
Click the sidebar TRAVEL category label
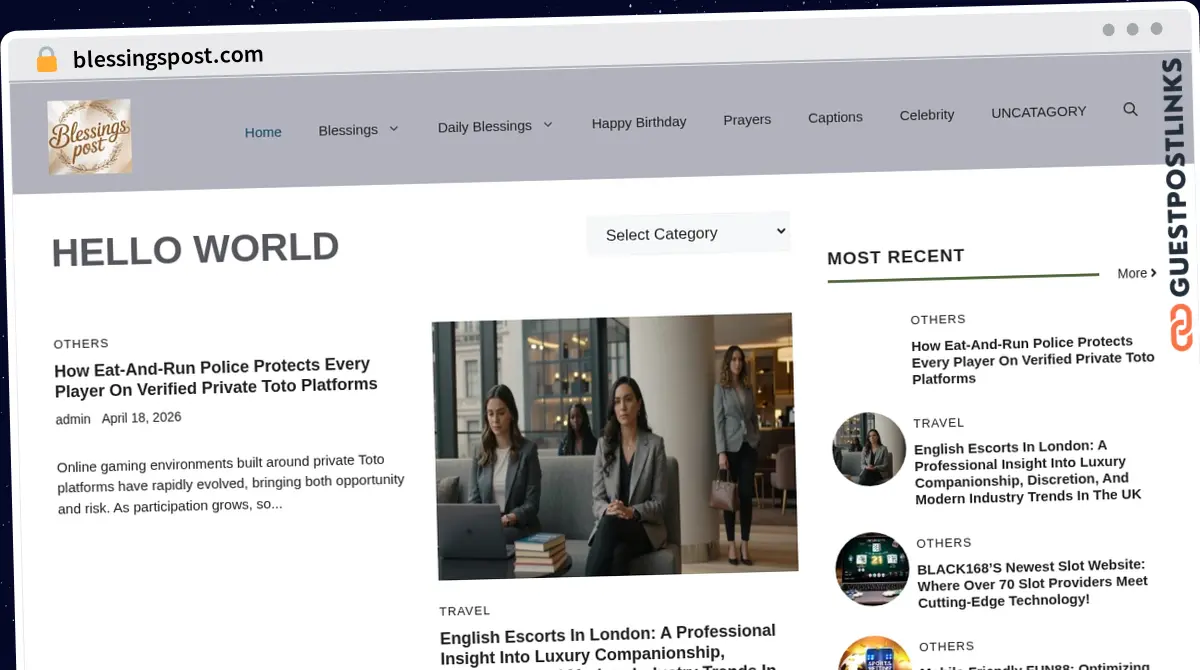tap(939, 423)
